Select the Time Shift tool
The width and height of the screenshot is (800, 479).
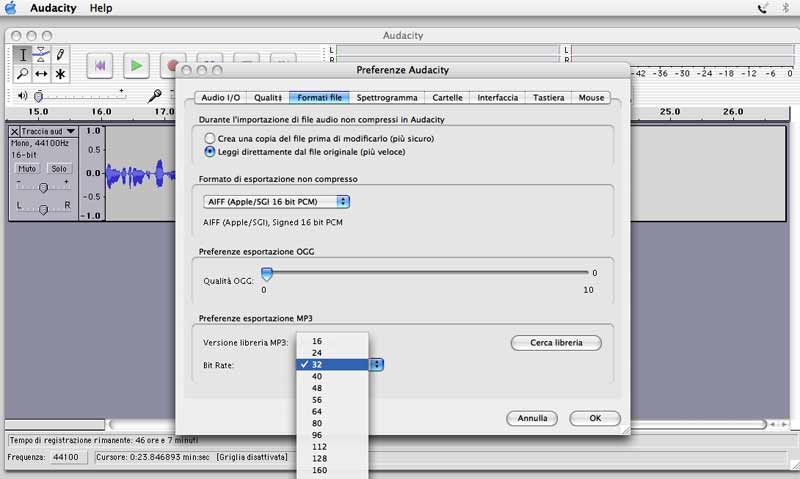[41, 74]
